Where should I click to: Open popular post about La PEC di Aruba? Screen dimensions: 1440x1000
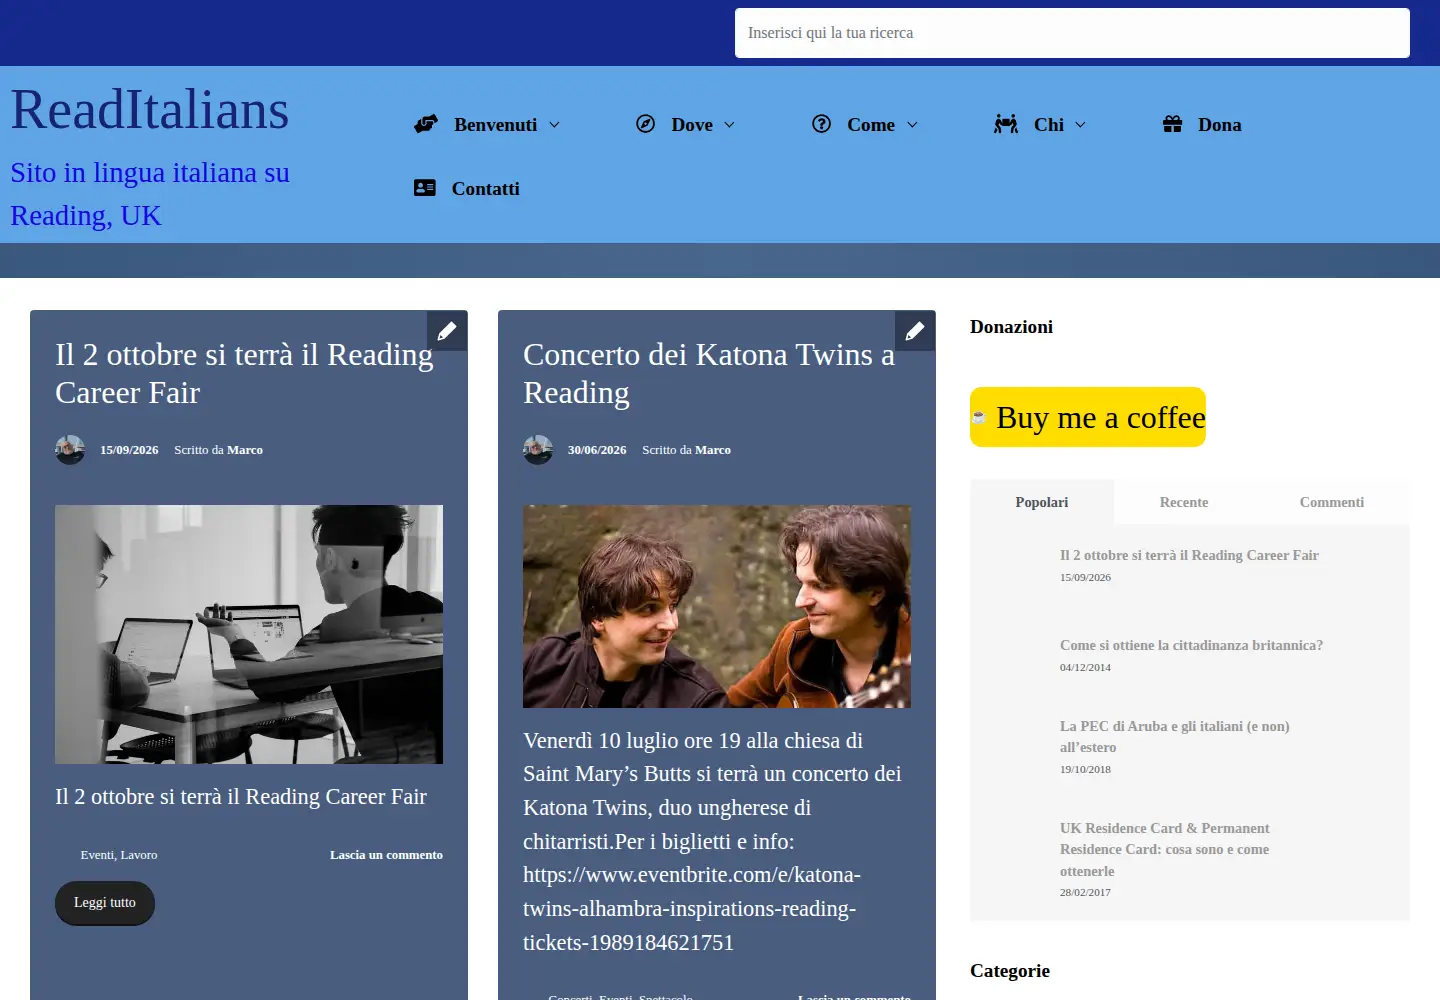tap(1175, 737)
